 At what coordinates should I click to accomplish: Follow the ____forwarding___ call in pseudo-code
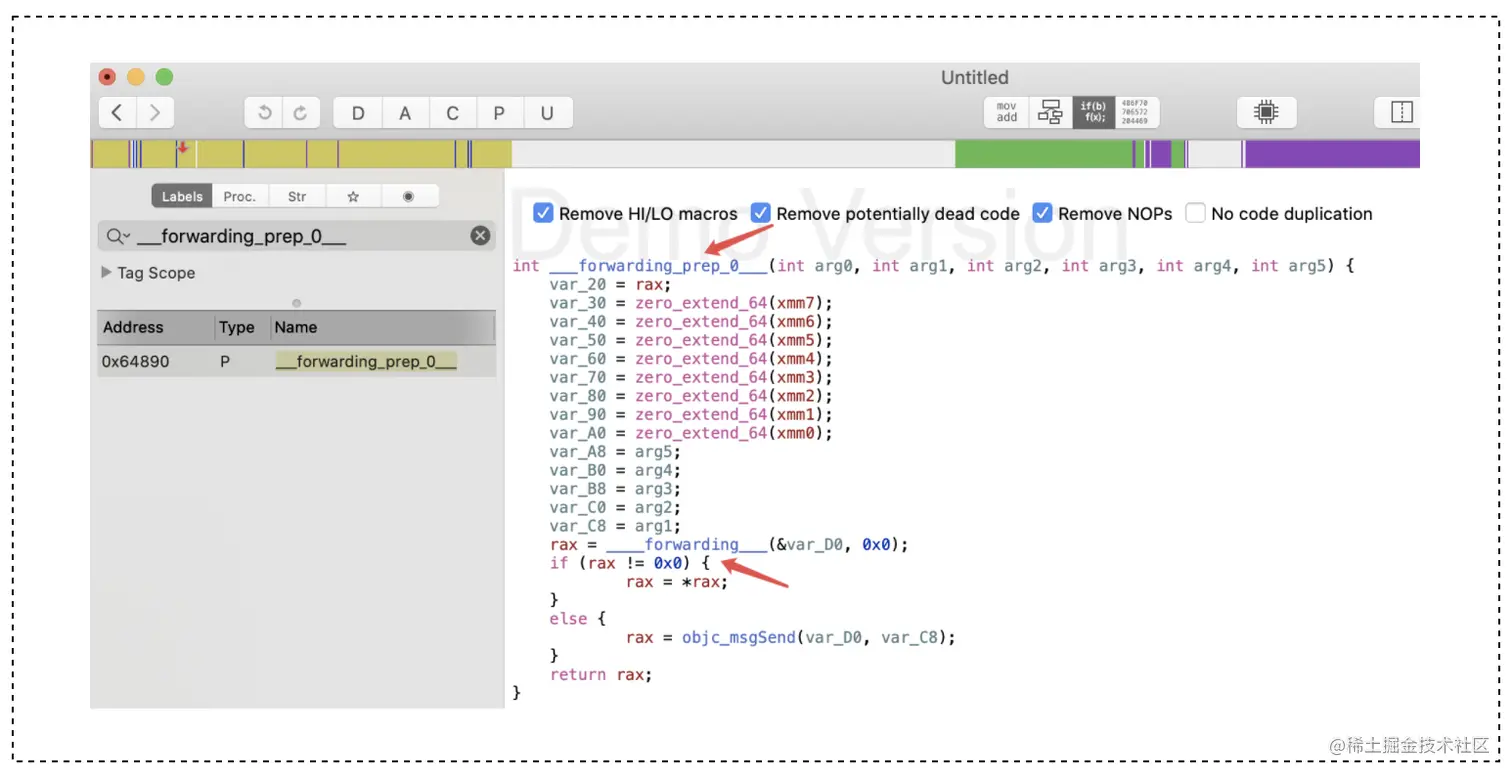(686, 545)
